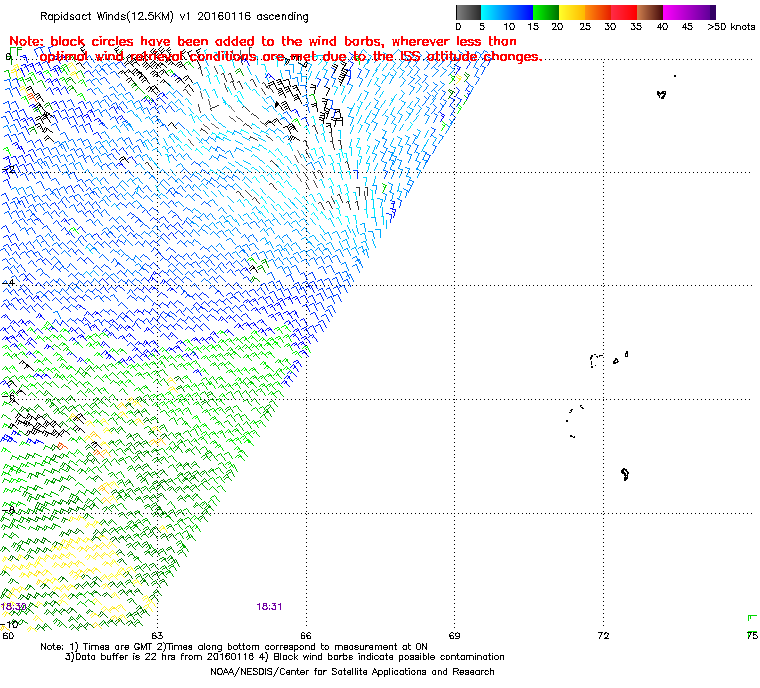Click the '63' longitude axis label

(x=157, y=635)
